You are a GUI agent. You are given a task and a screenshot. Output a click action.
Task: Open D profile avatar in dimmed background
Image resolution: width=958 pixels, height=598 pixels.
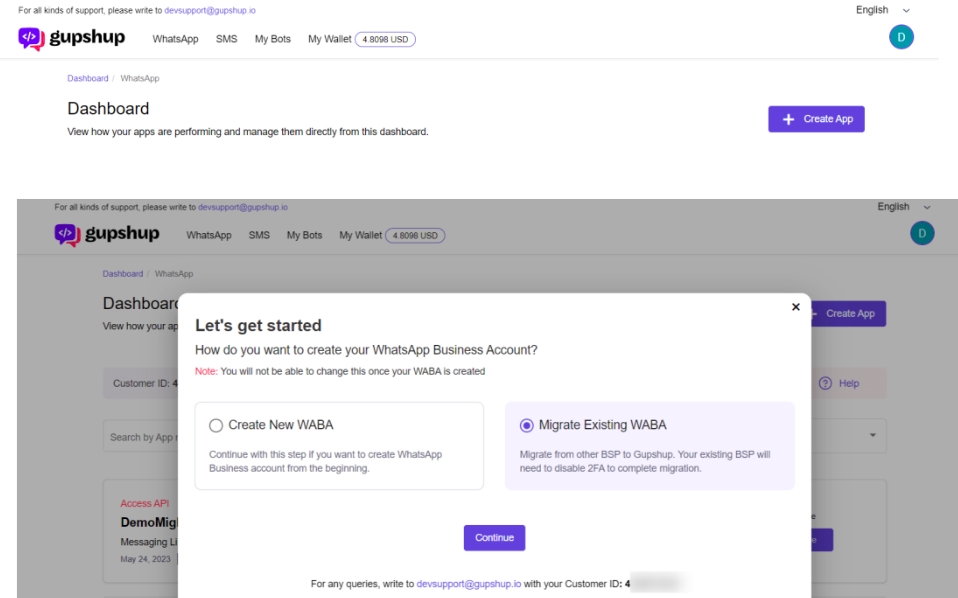pos(922,233)
